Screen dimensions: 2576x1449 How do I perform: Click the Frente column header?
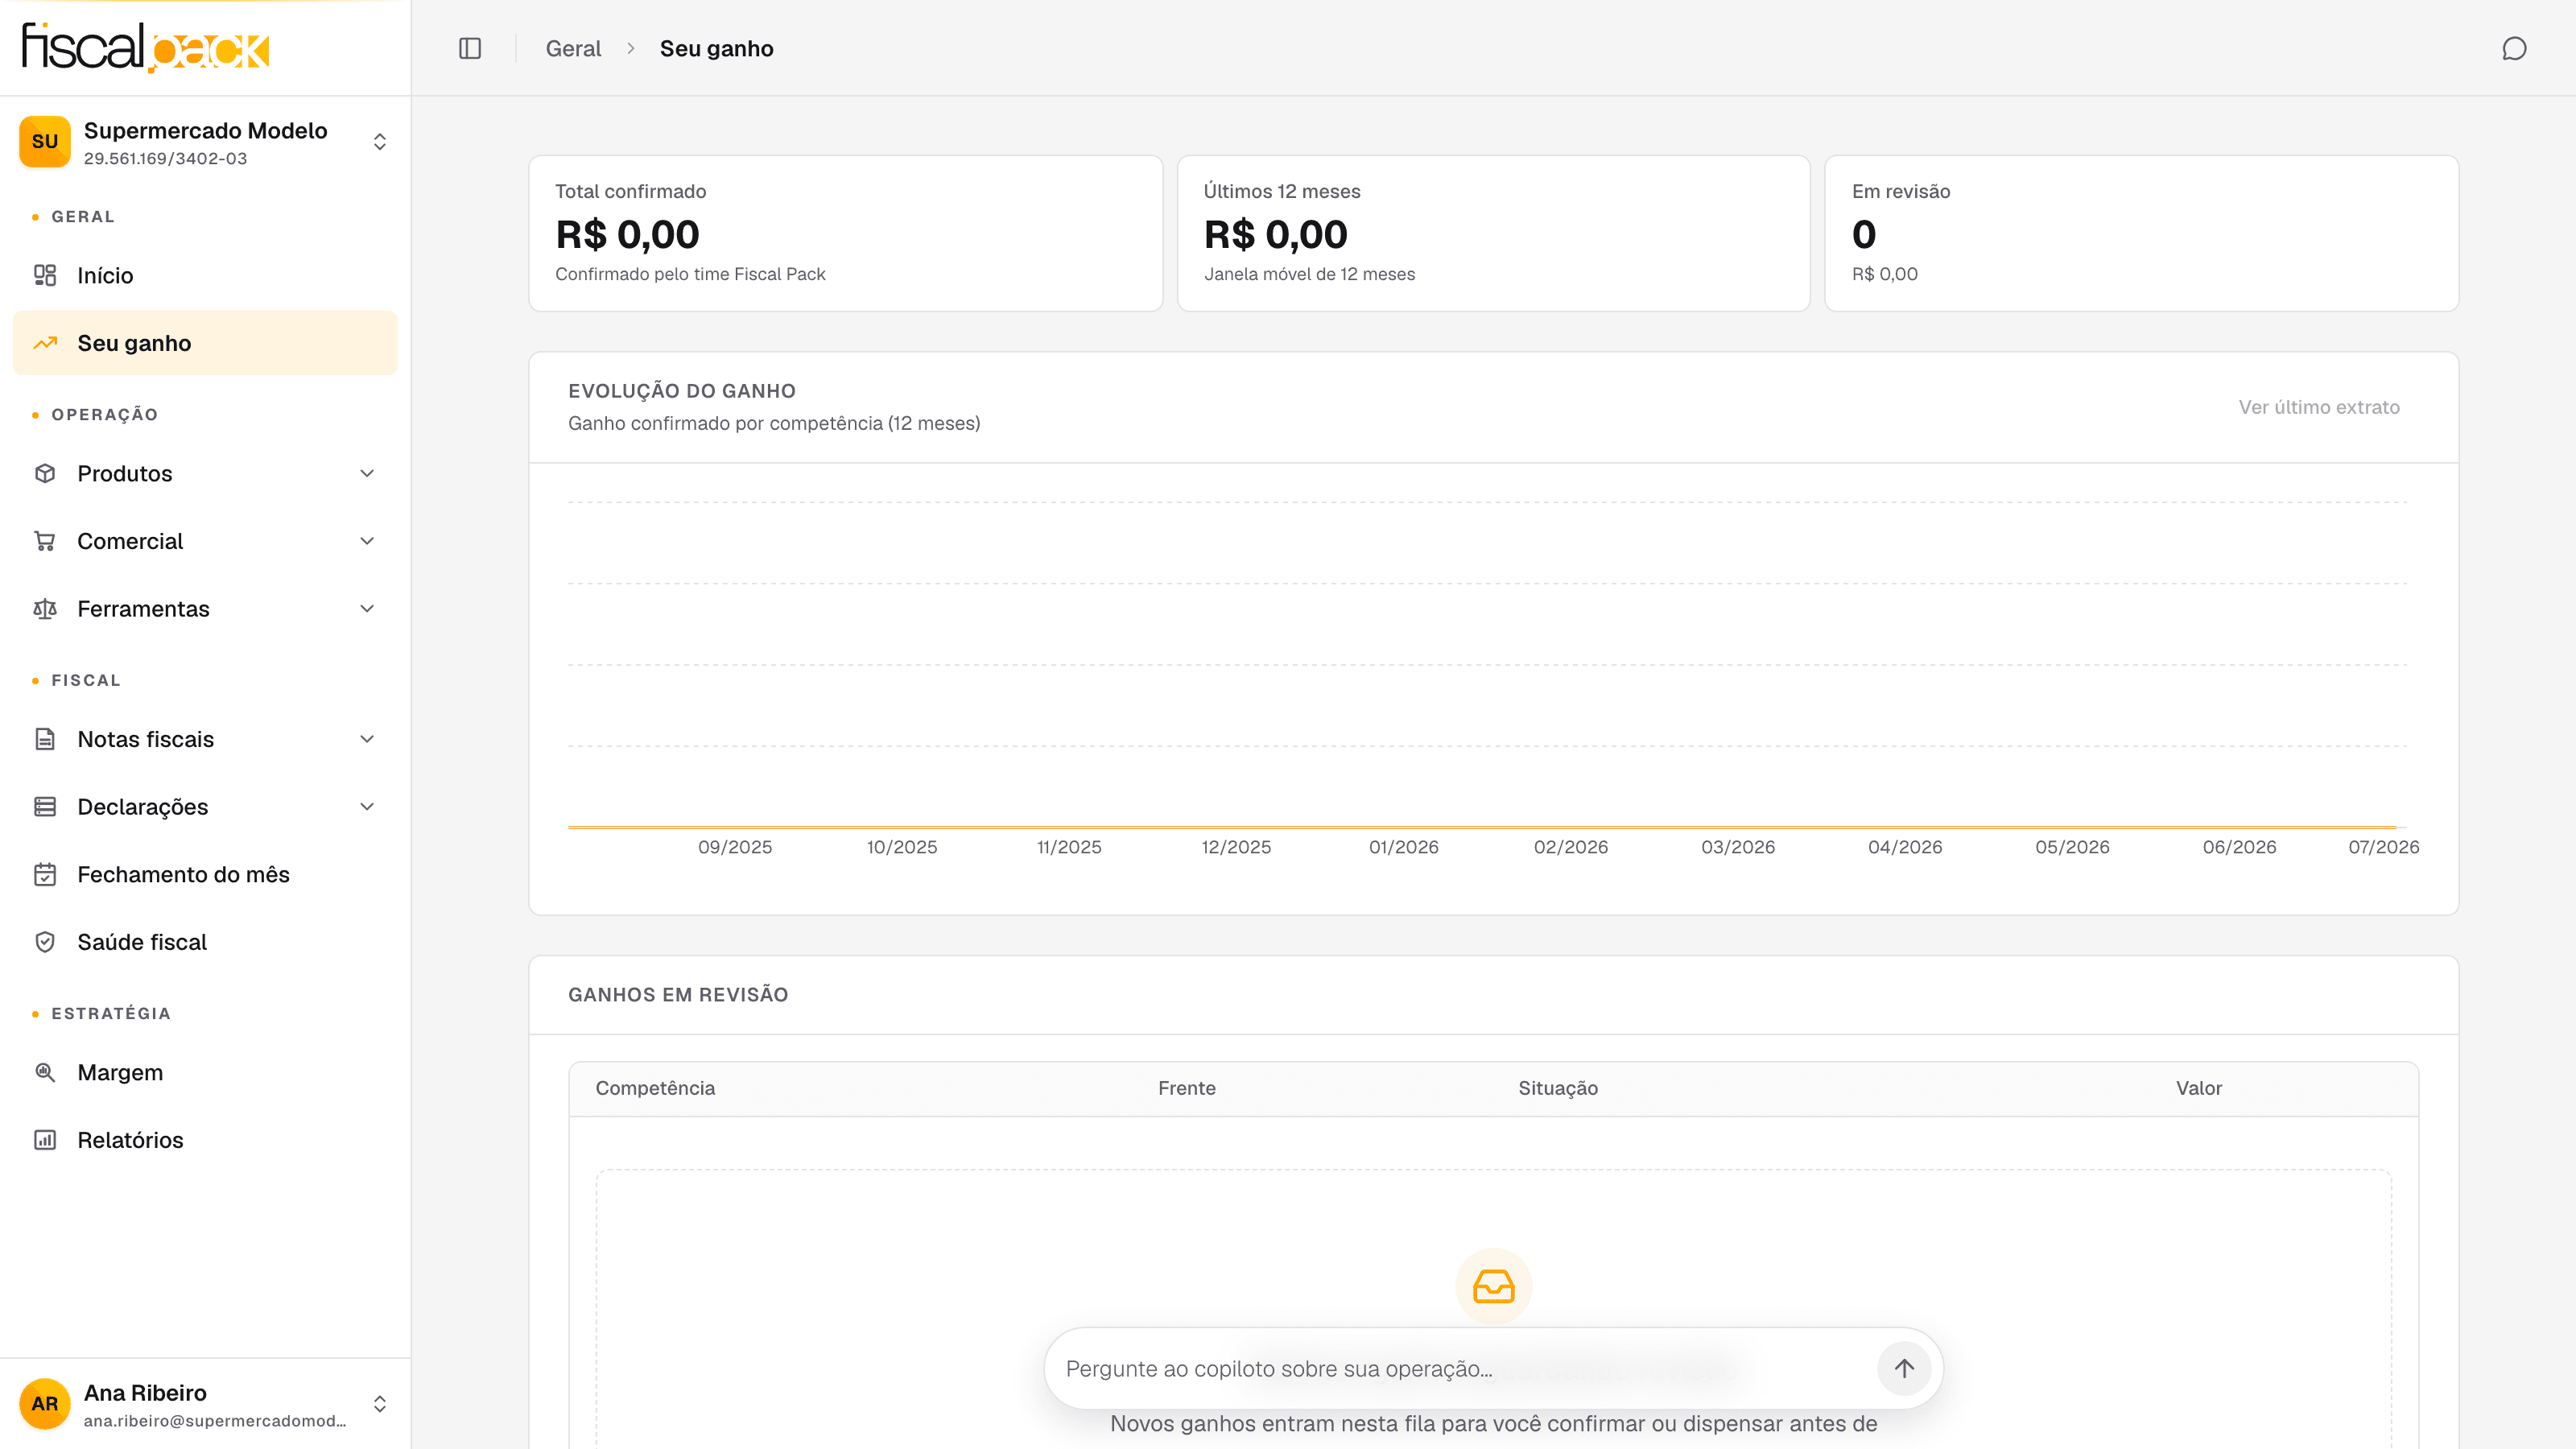pos(1187,1088)
